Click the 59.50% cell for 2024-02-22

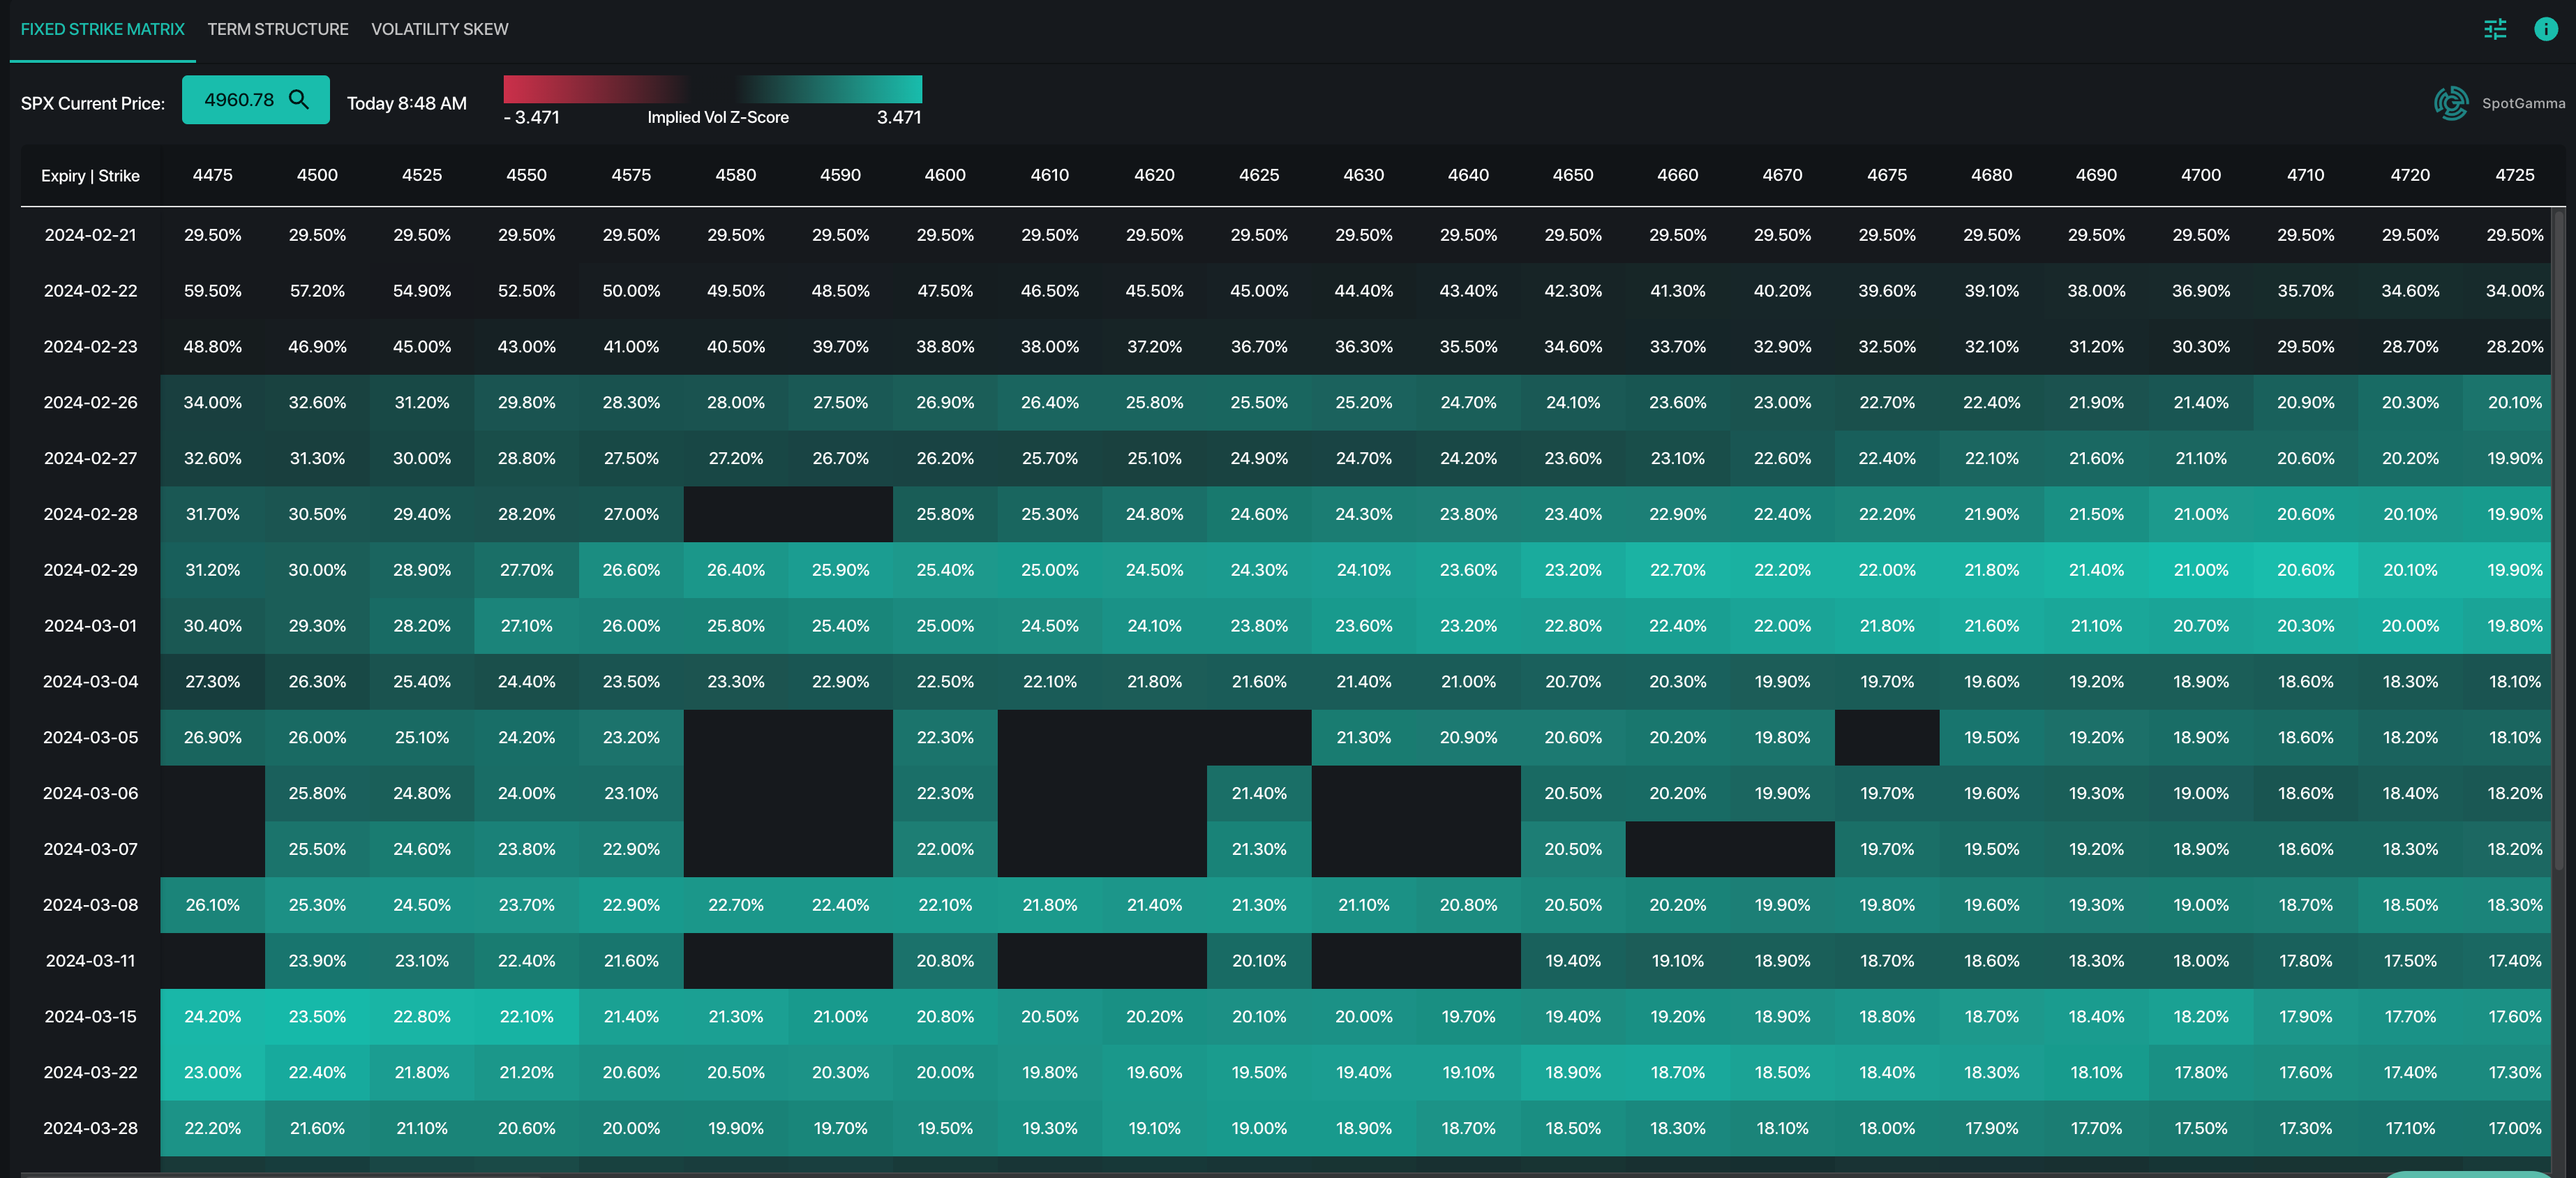212,291
